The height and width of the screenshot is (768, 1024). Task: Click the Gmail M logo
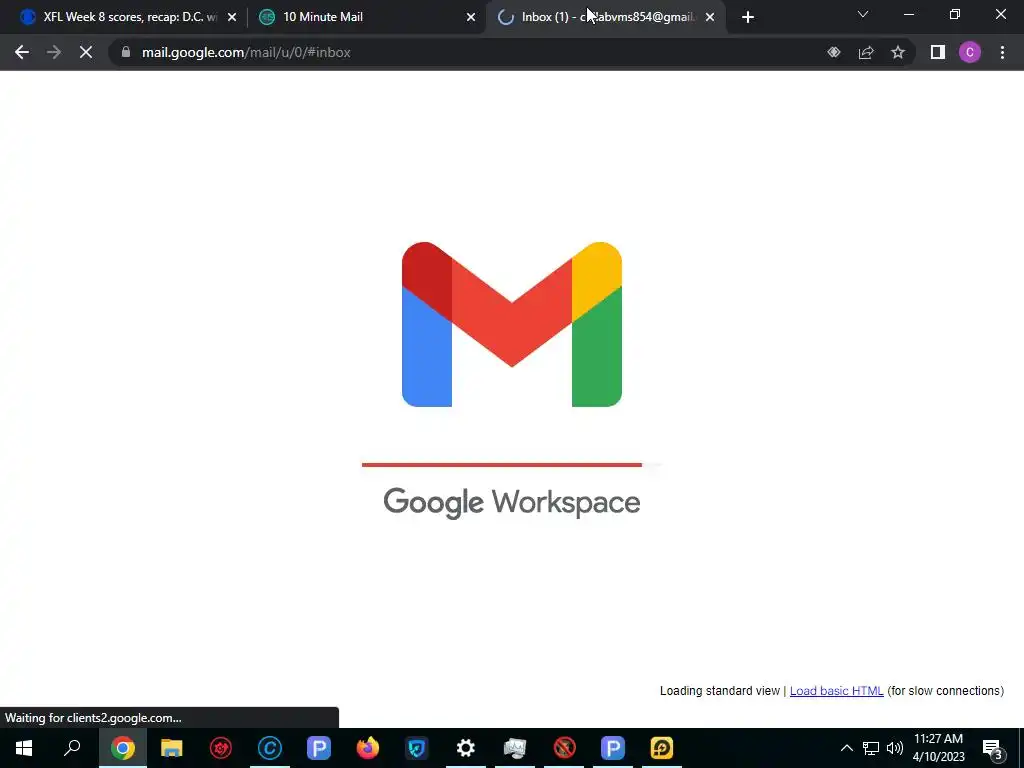point(512,325)
